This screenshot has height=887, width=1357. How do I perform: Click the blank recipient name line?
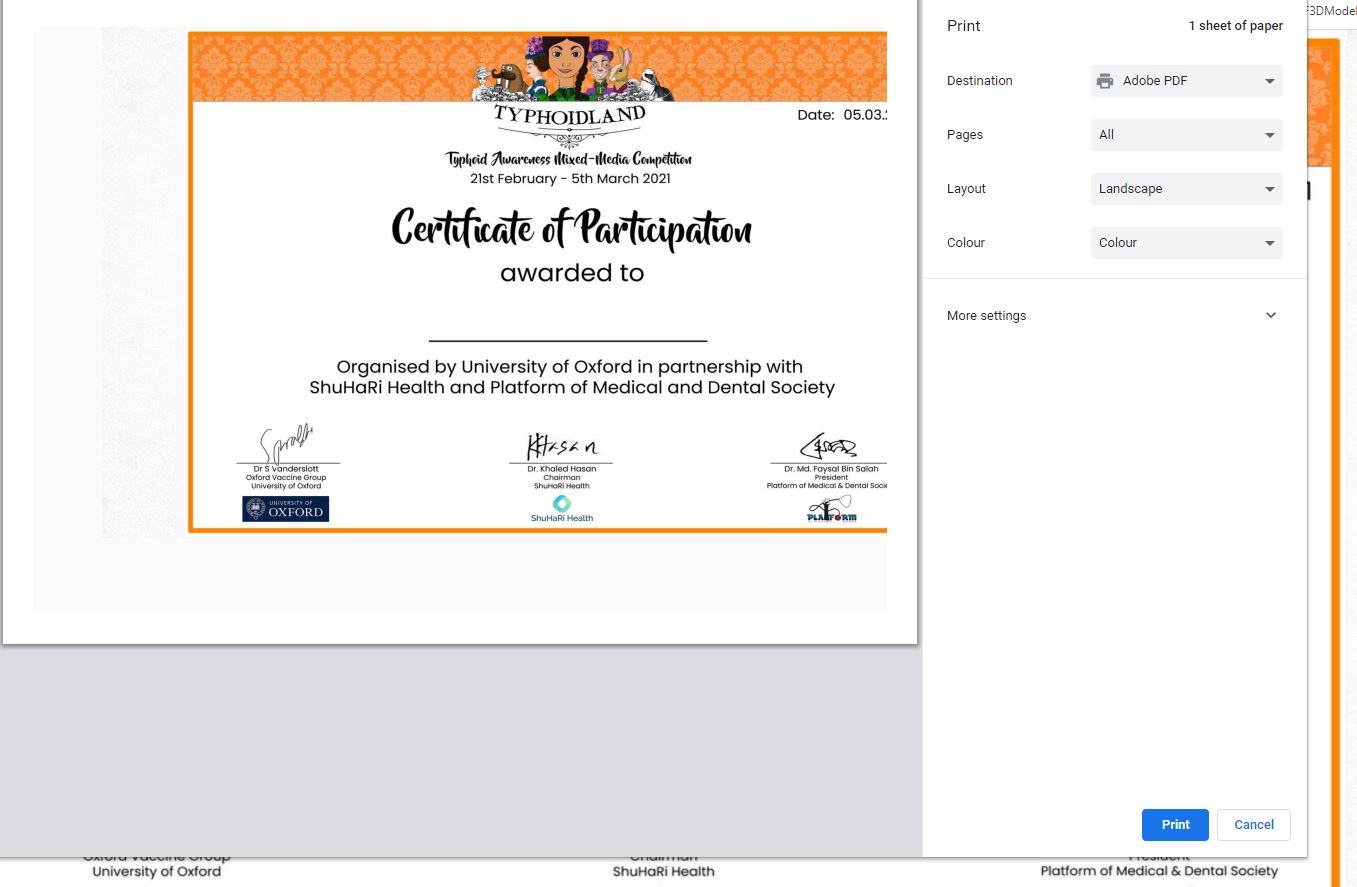point(568,341)
